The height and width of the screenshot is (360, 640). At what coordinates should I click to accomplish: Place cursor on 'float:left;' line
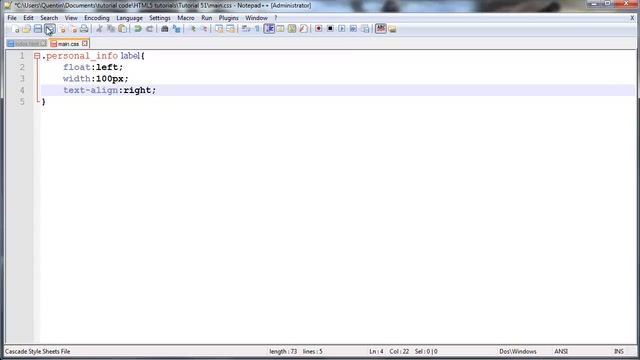[93, 67]
